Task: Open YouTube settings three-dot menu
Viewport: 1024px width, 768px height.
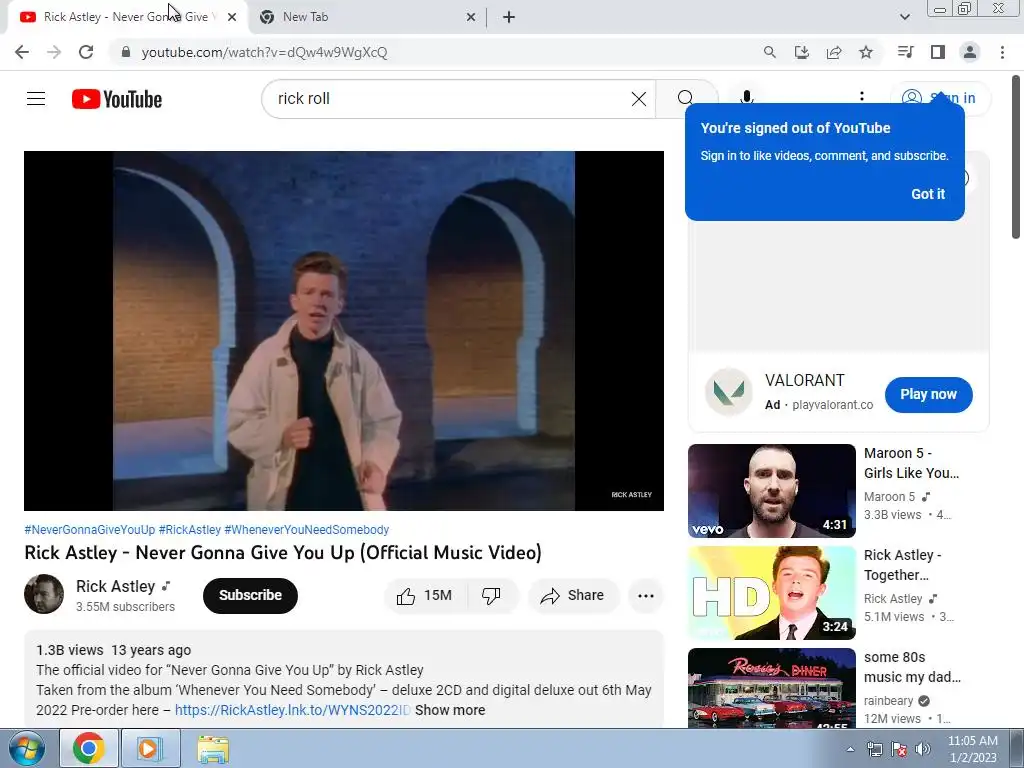Action: click(861, 97)
